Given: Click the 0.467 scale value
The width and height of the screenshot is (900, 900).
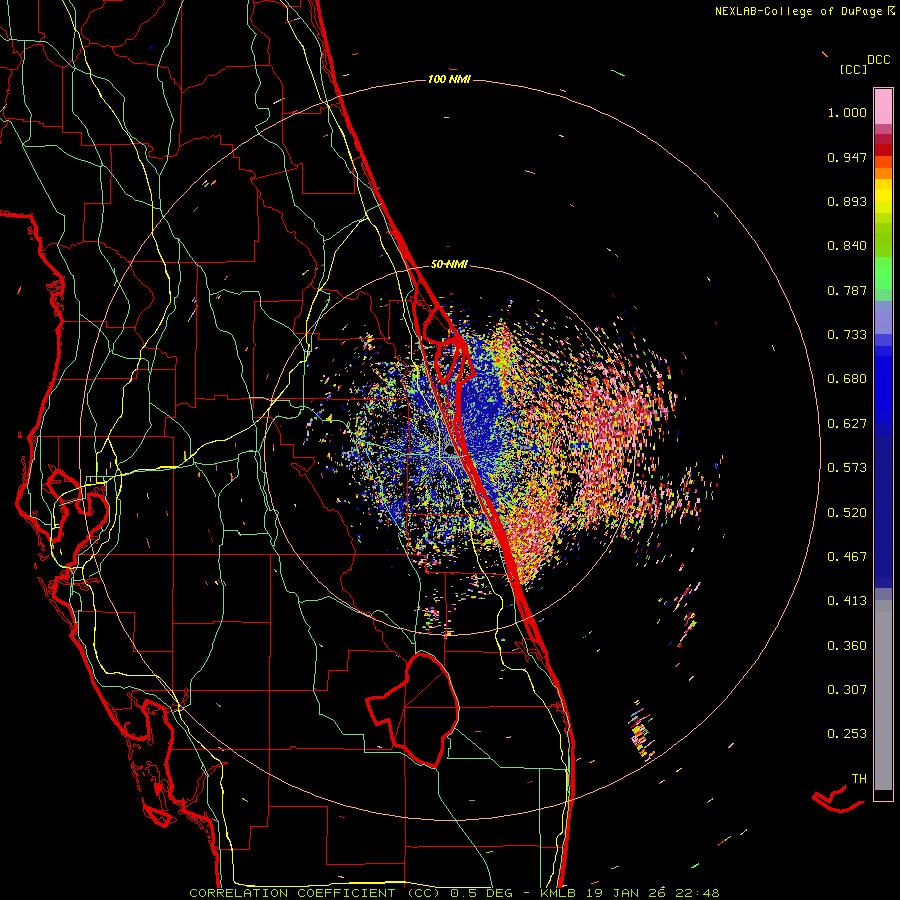Looking at the screenshot, I should click(x=847, y=557).
